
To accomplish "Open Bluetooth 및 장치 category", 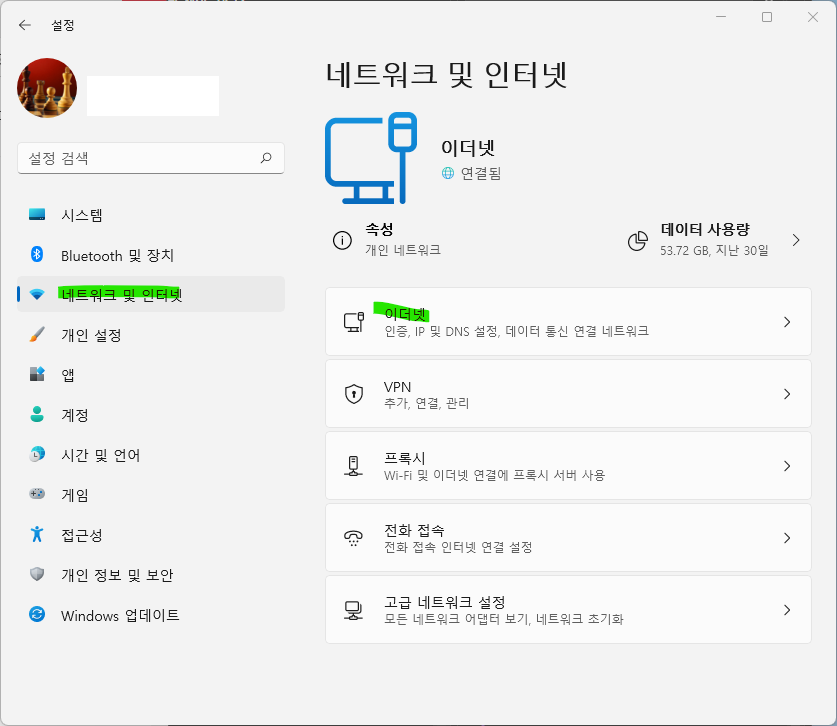I will point(151,255).
